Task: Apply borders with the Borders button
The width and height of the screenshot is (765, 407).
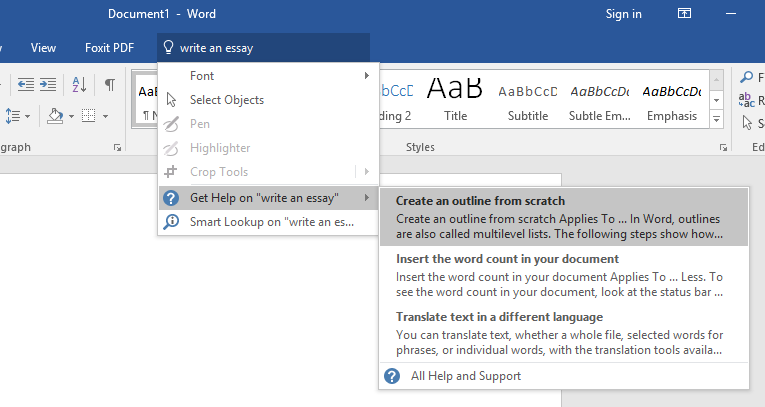Action: [x=89, y=116]
